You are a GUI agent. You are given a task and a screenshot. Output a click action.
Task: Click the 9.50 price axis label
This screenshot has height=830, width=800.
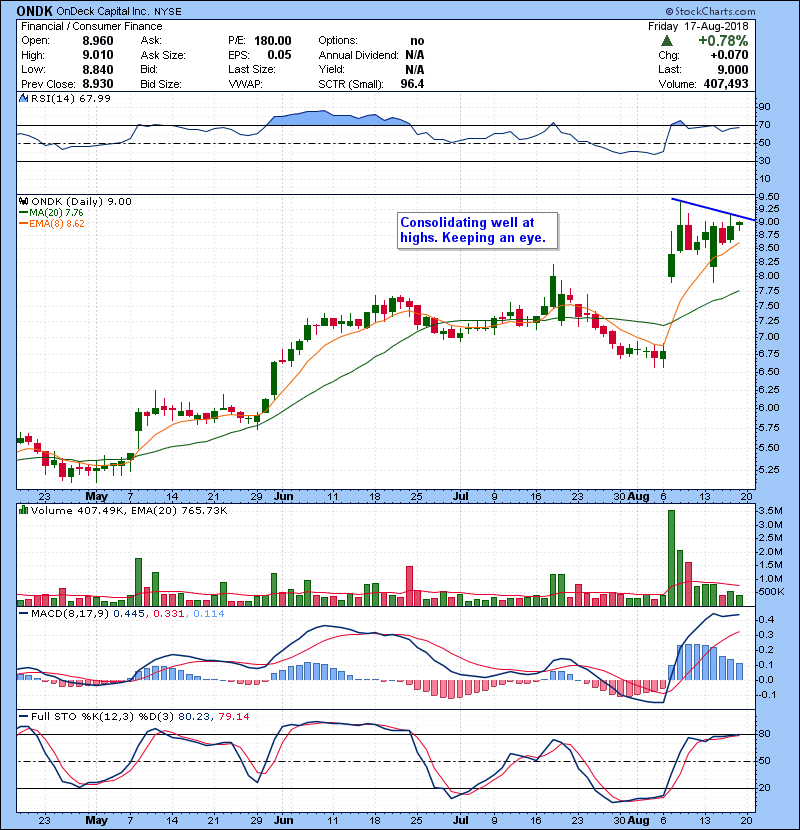[x=769, y=197]
